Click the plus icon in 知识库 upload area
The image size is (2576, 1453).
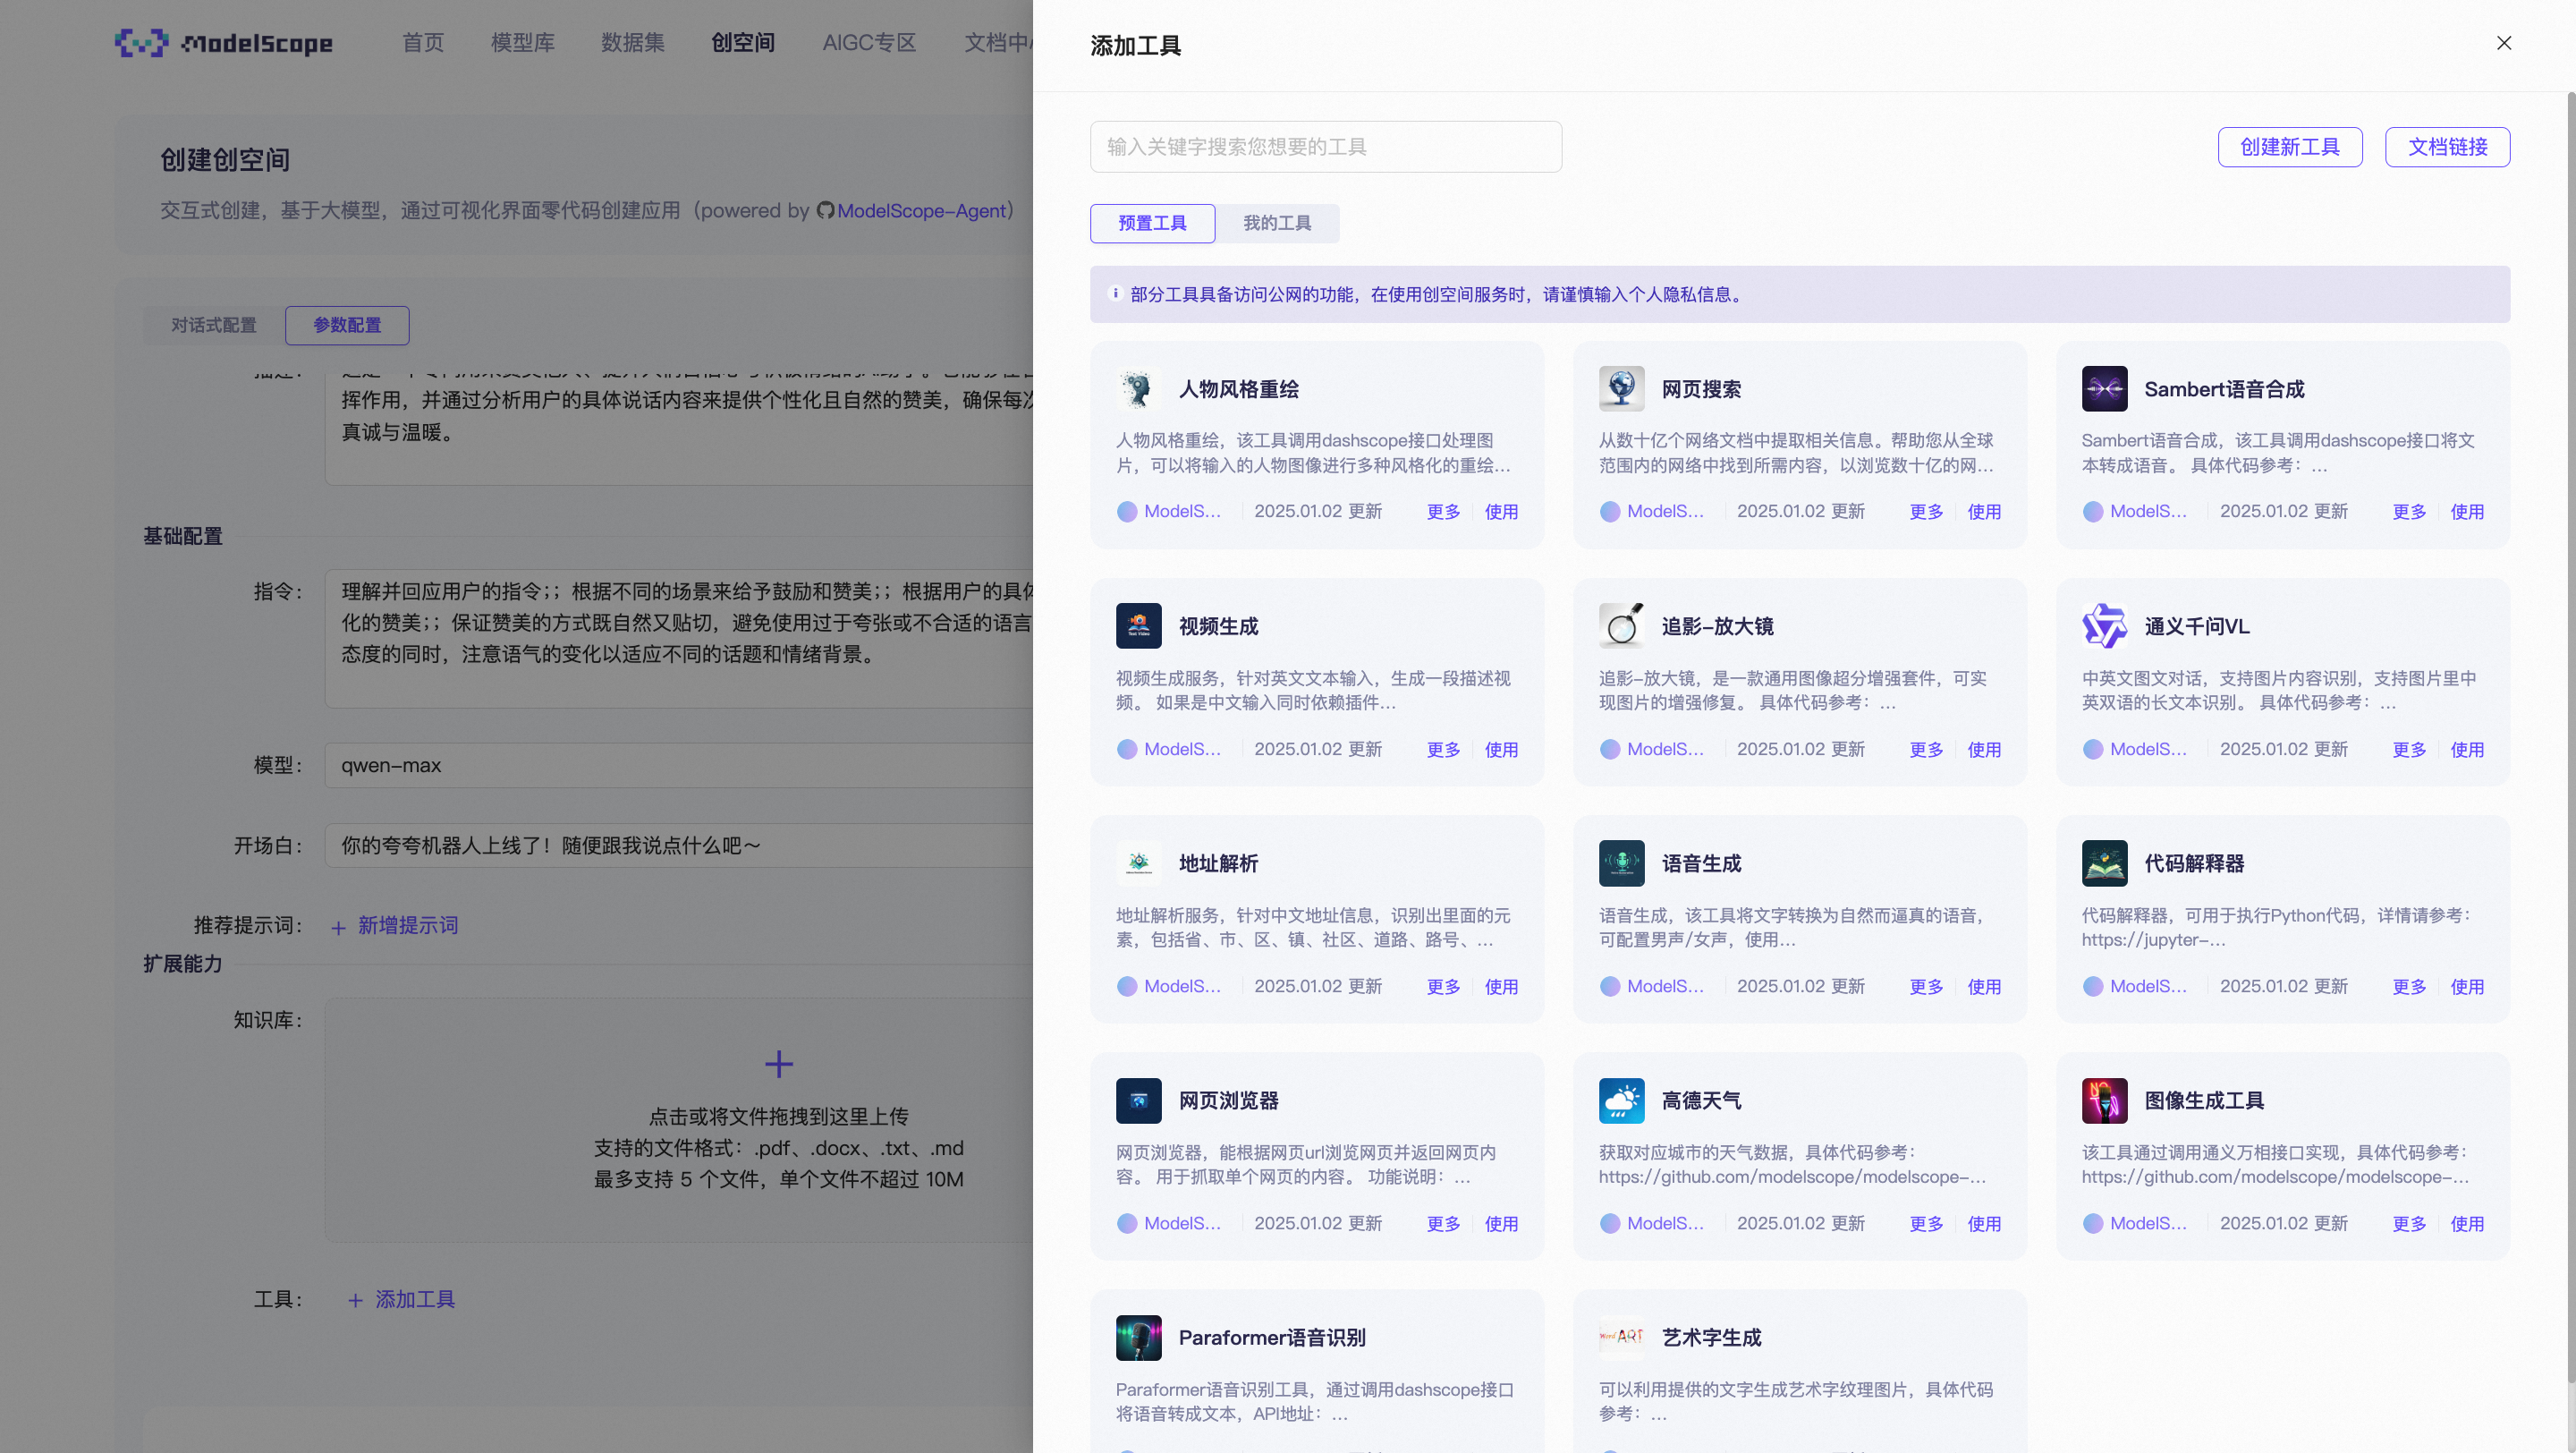[x=778, y=1063]
